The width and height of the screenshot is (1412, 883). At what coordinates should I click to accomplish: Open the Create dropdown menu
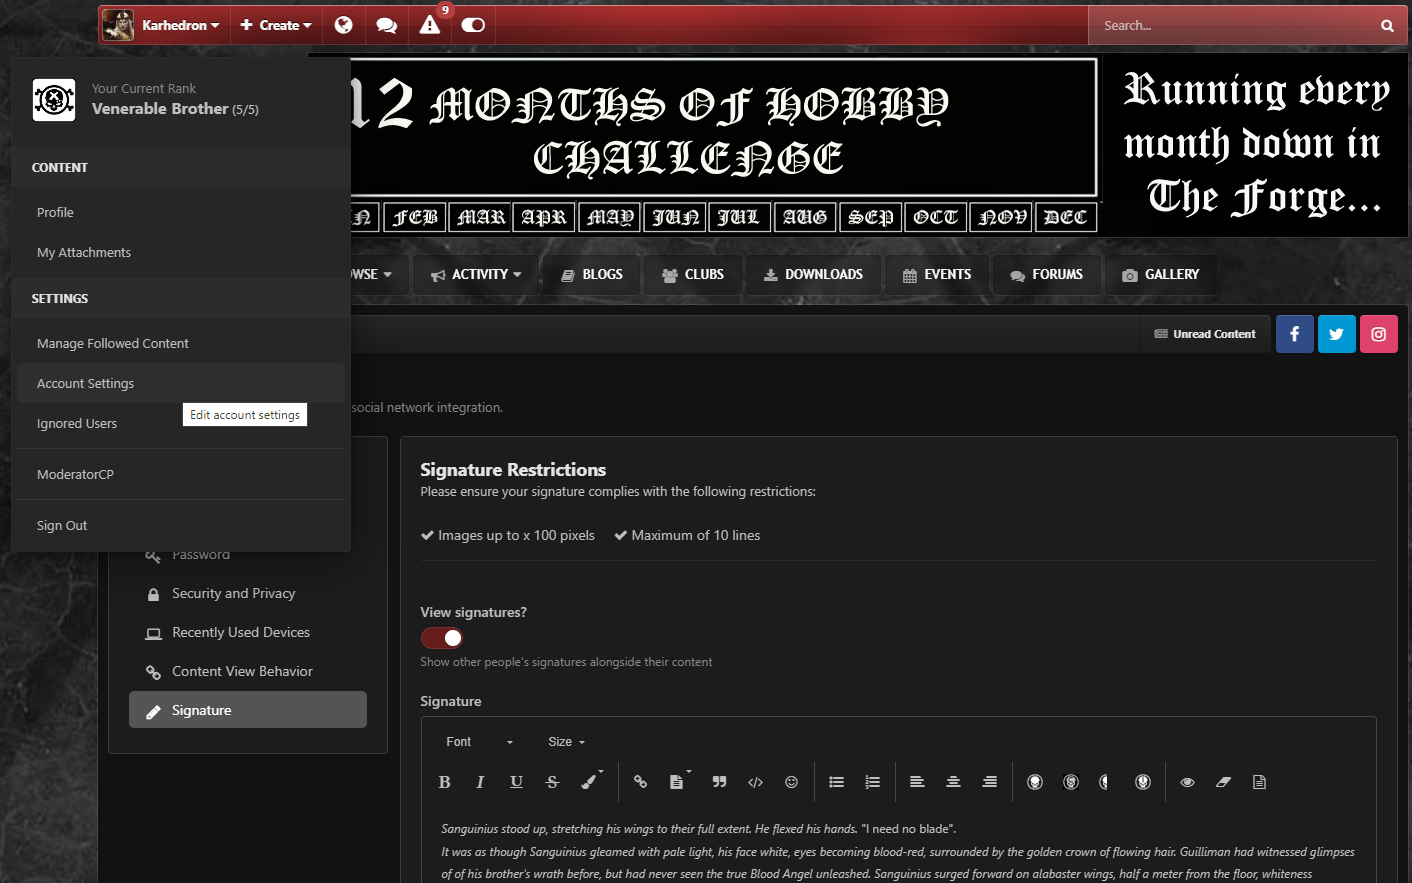click(x=275, y=25)
